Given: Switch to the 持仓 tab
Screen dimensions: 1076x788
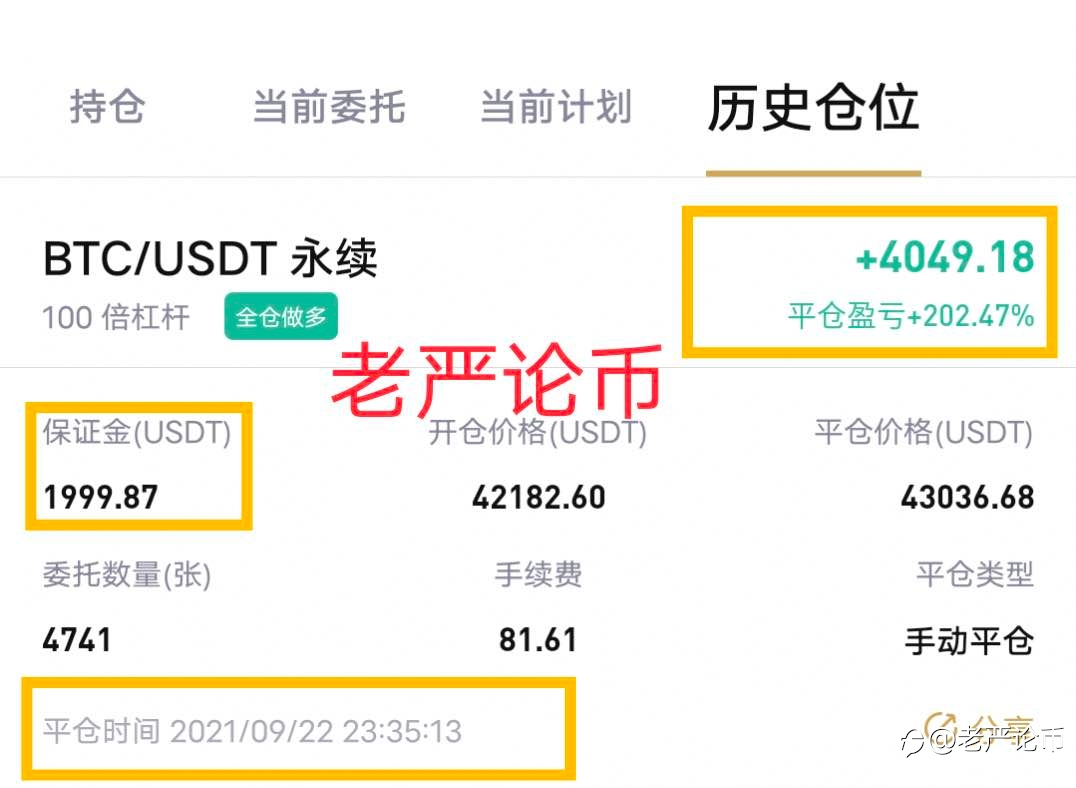Looking at the screenshot, I should click(107, 107).
